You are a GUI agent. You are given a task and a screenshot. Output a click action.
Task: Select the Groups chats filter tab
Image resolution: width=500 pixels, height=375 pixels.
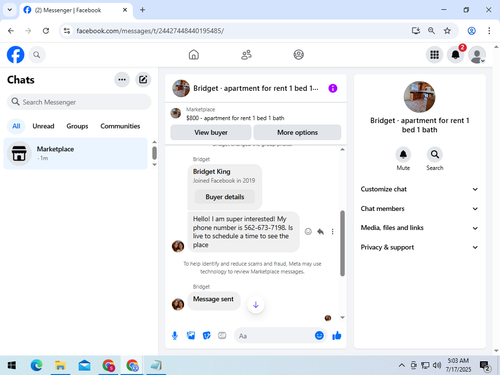pos(77,126)
